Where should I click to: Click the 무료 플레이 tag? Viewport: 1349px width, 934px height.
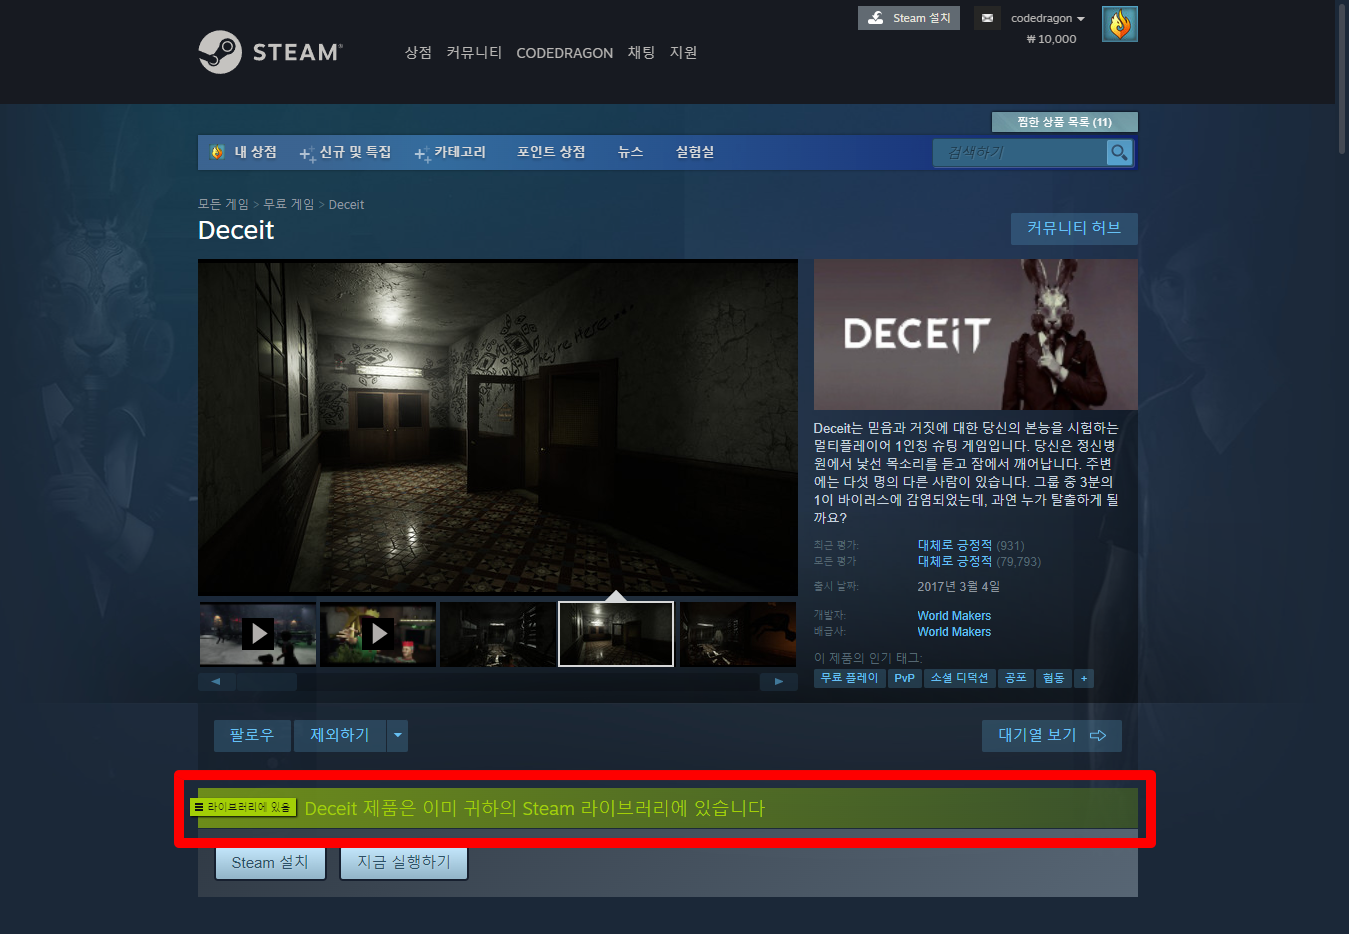849,678
